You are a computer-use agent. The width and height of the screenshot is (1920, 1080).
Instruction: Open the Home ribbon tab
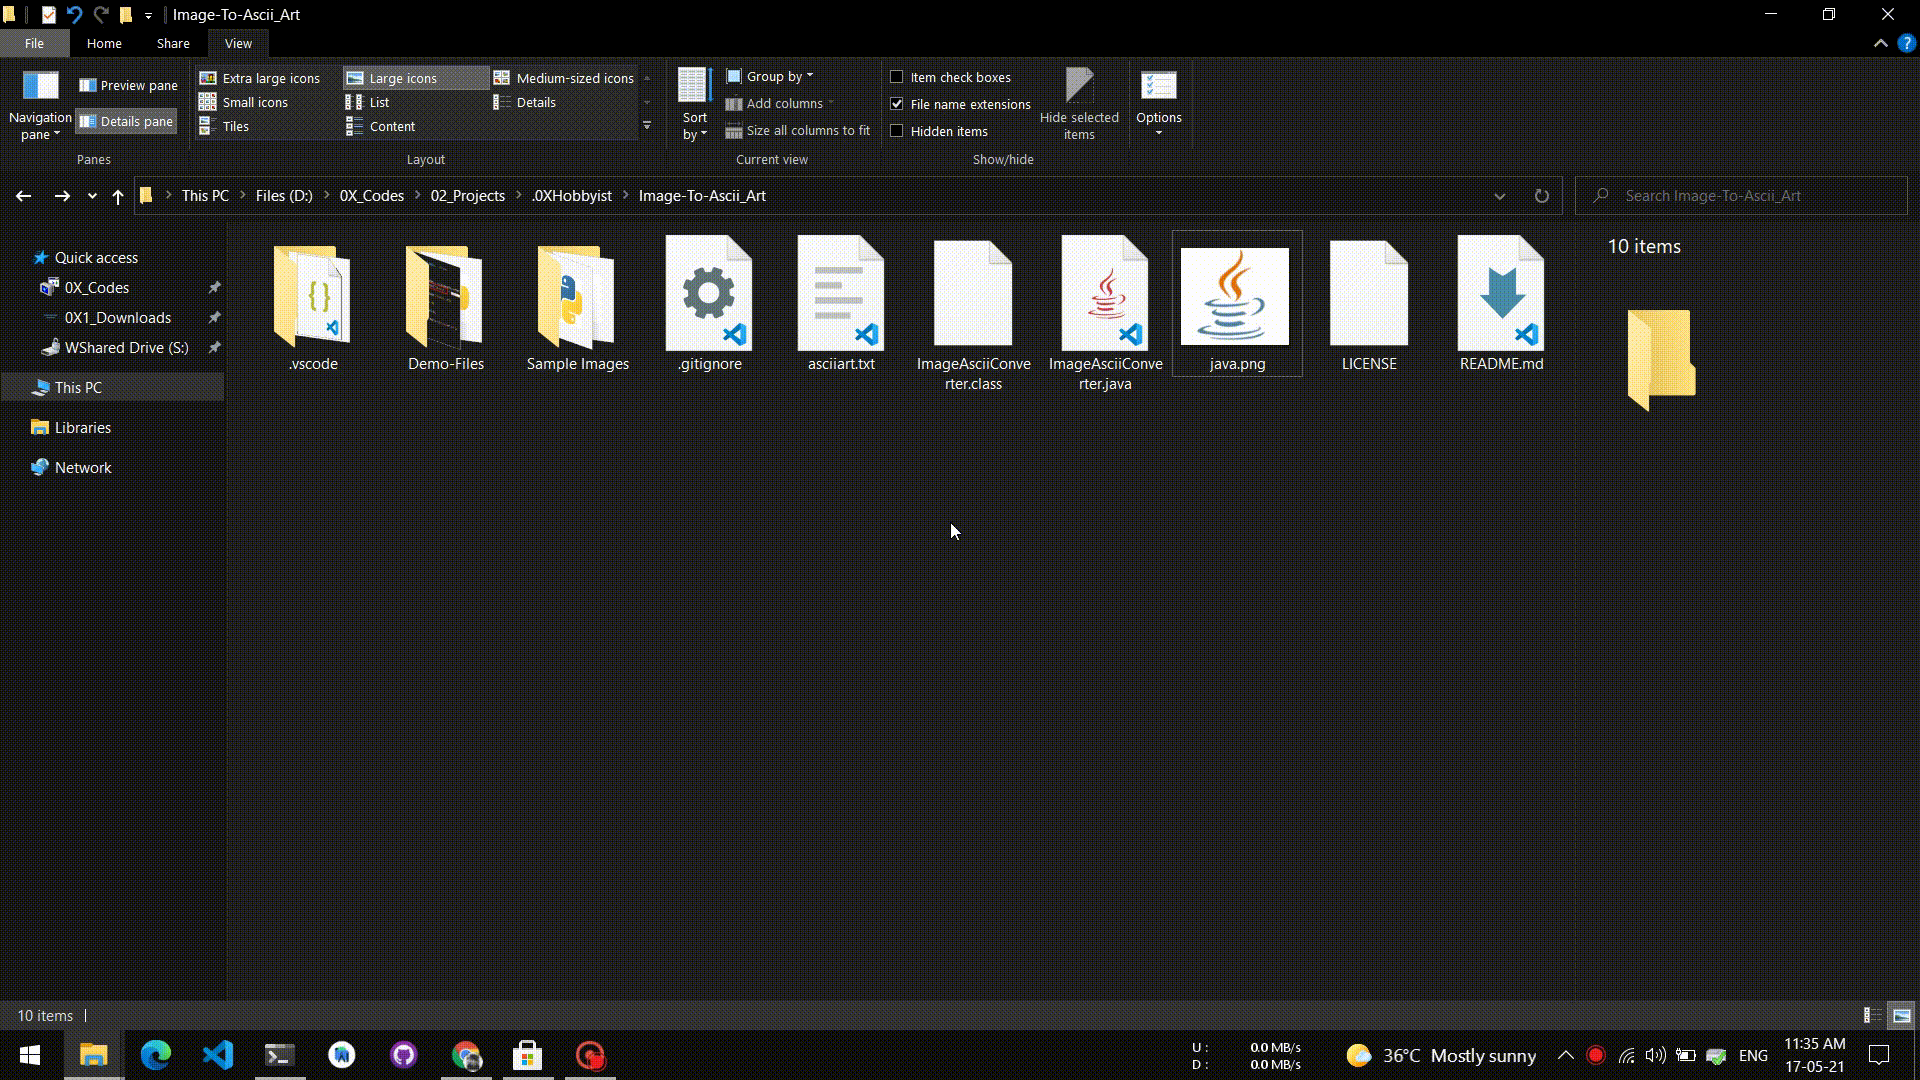point(104,43)
